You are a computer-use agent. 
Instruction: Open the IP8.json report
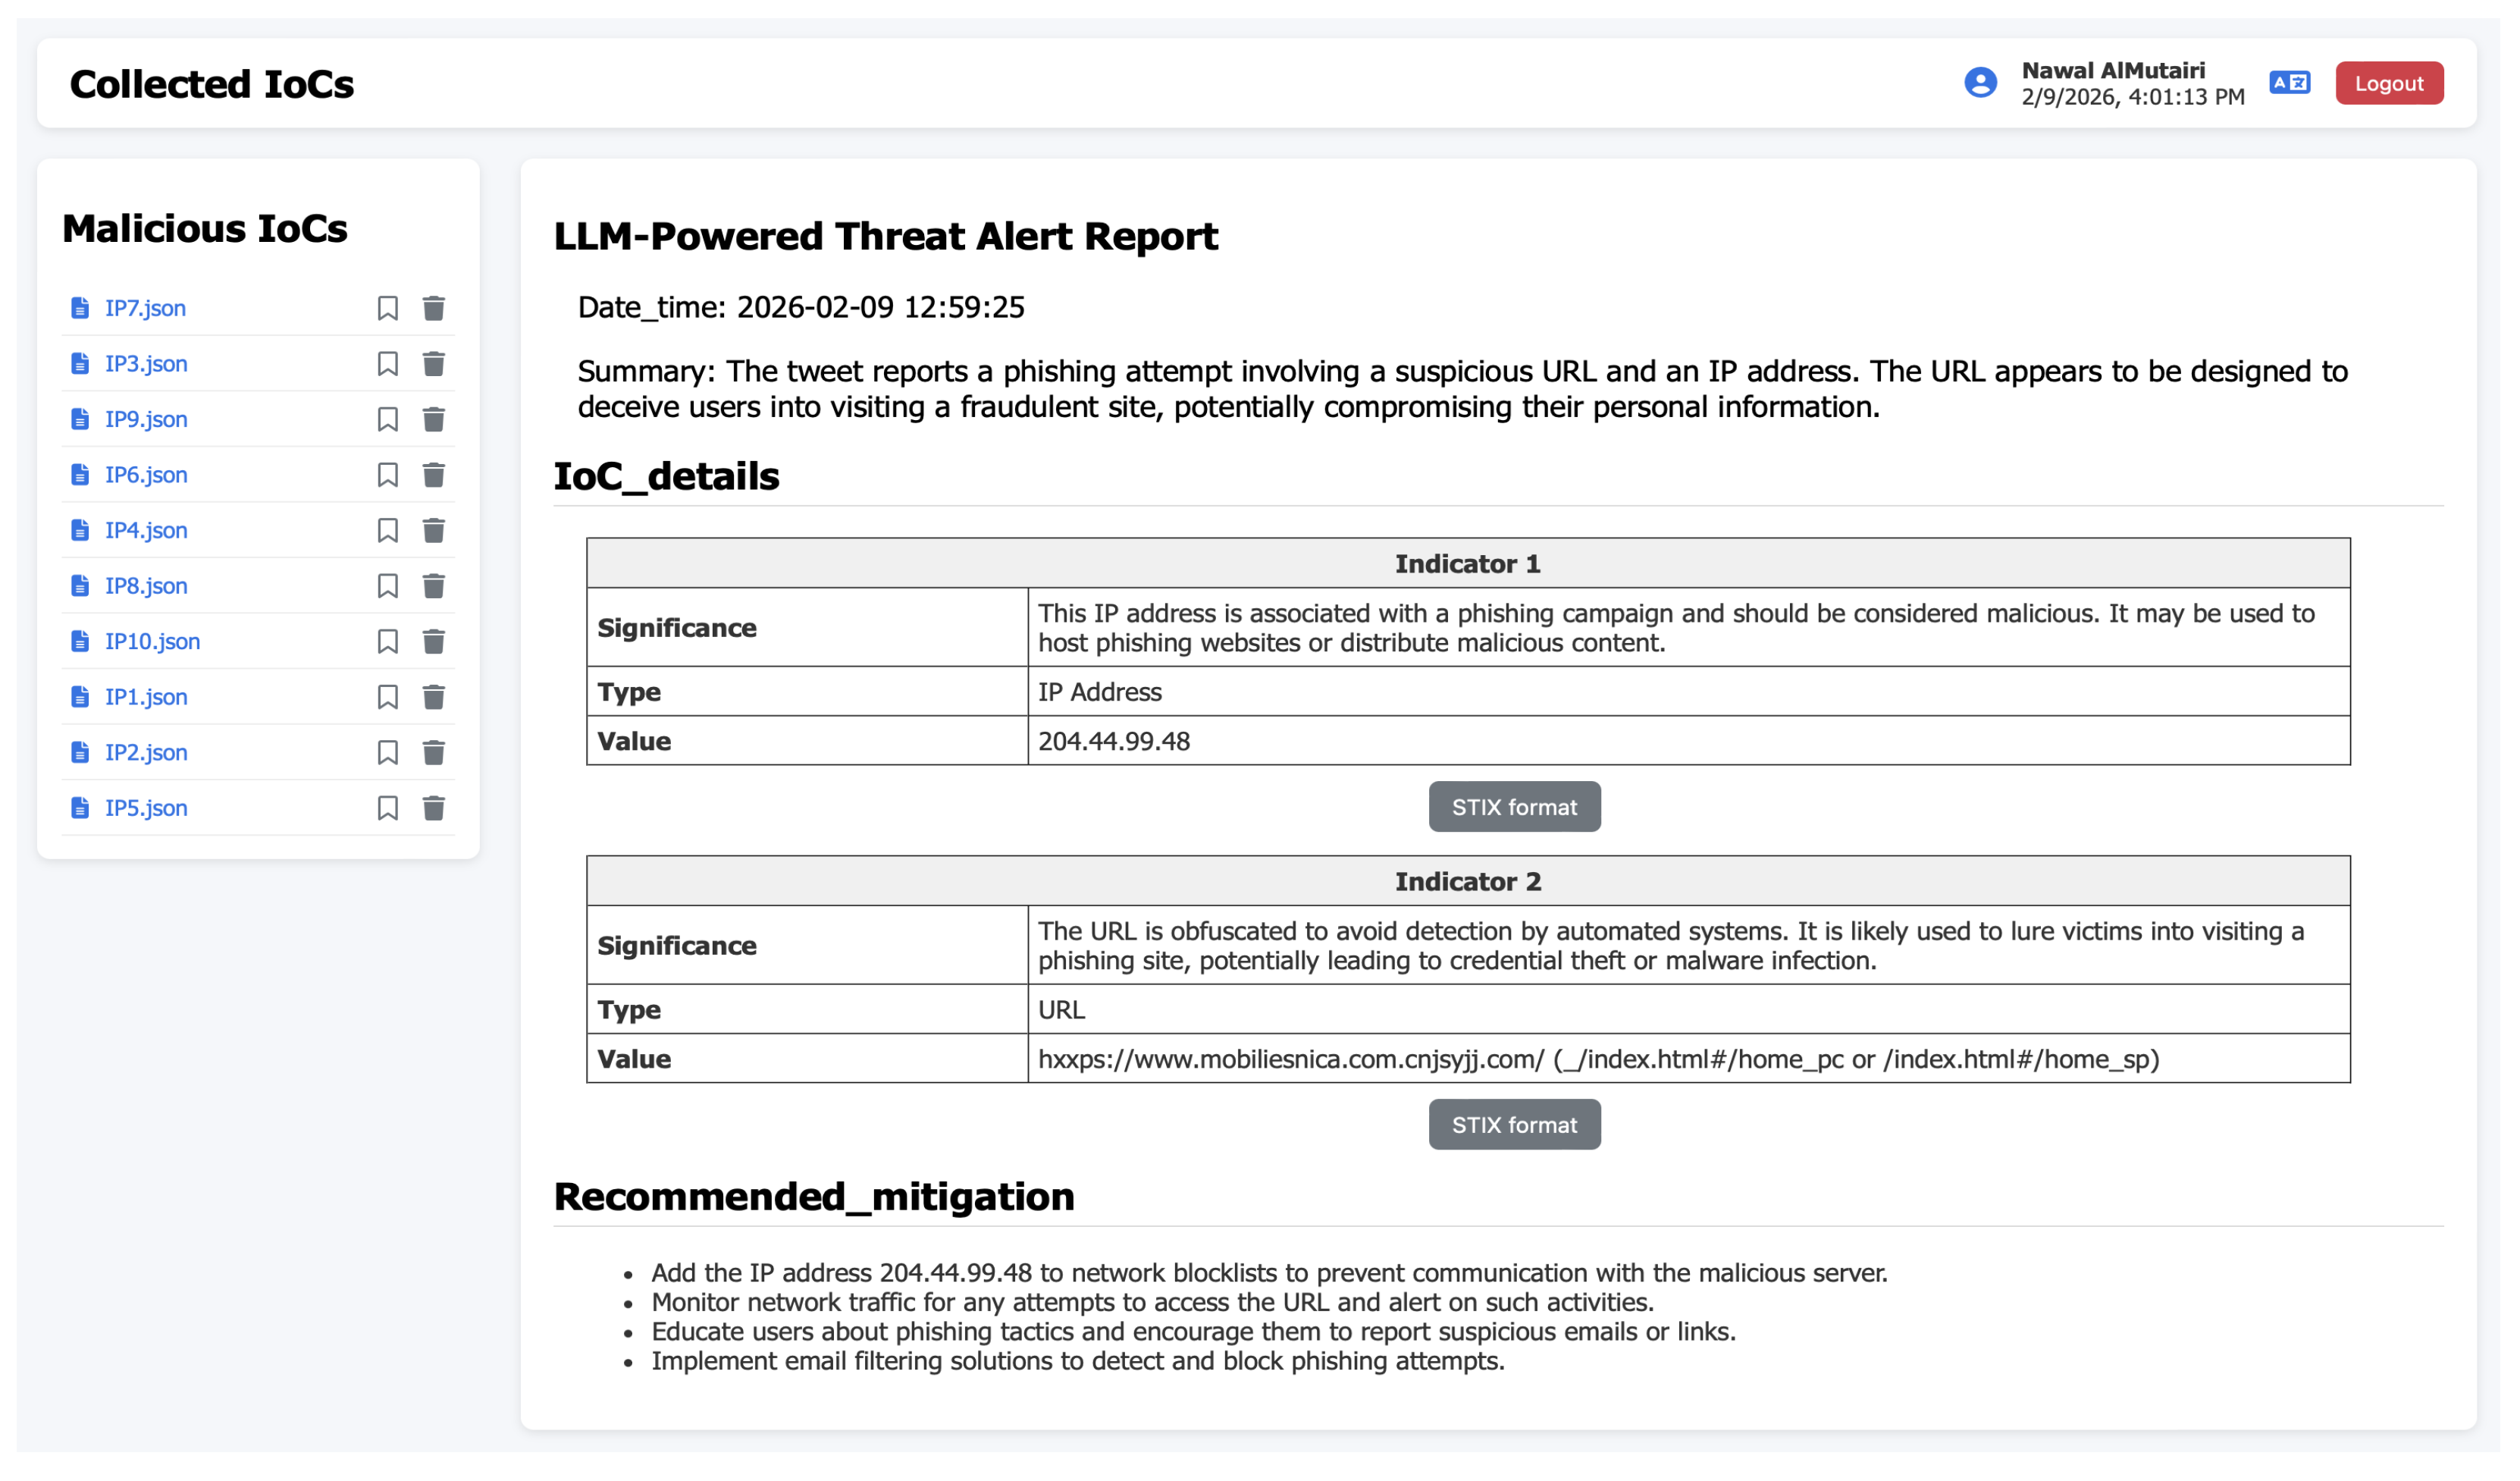pos(146,586)
